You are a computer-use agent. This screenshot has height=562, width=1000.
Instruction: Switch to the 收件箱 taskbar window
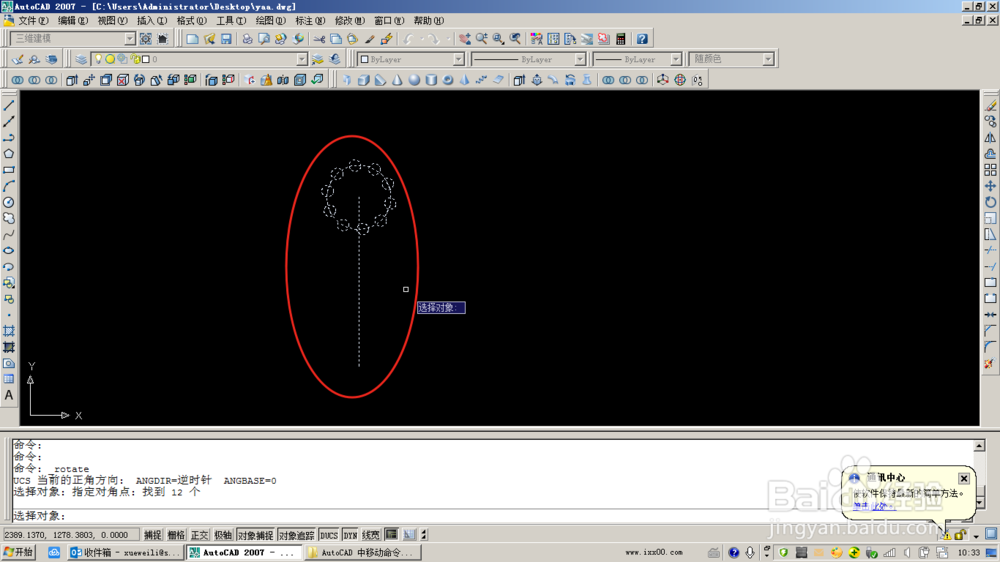[x=125, y=552]
